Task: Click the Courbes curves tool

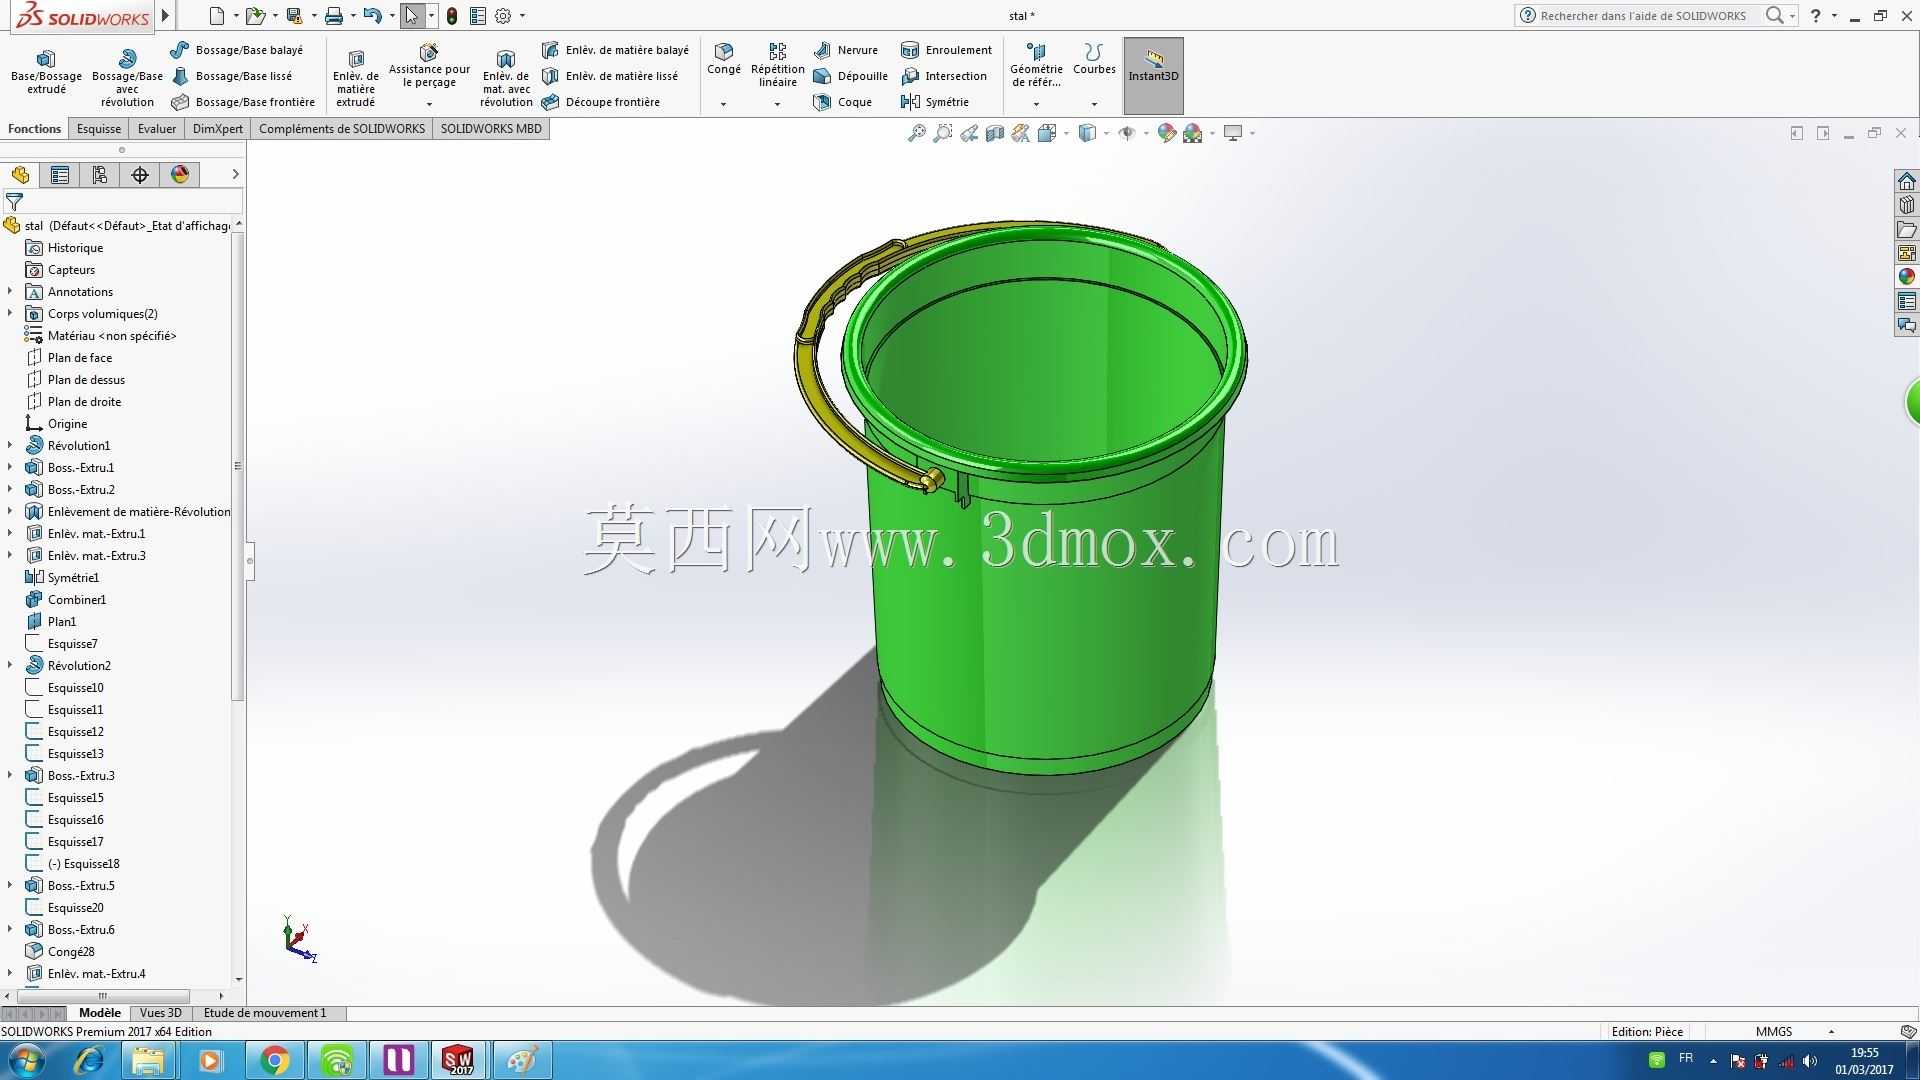Action: (x=1094, y=59)
